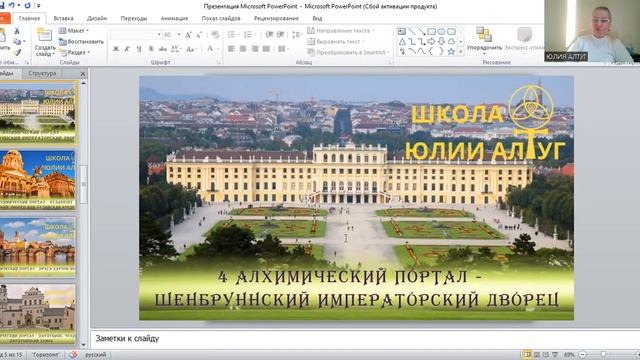Select the straight Line shape in gallery
The width and height of the screenshot is (640, 360).
coord(412,31)
